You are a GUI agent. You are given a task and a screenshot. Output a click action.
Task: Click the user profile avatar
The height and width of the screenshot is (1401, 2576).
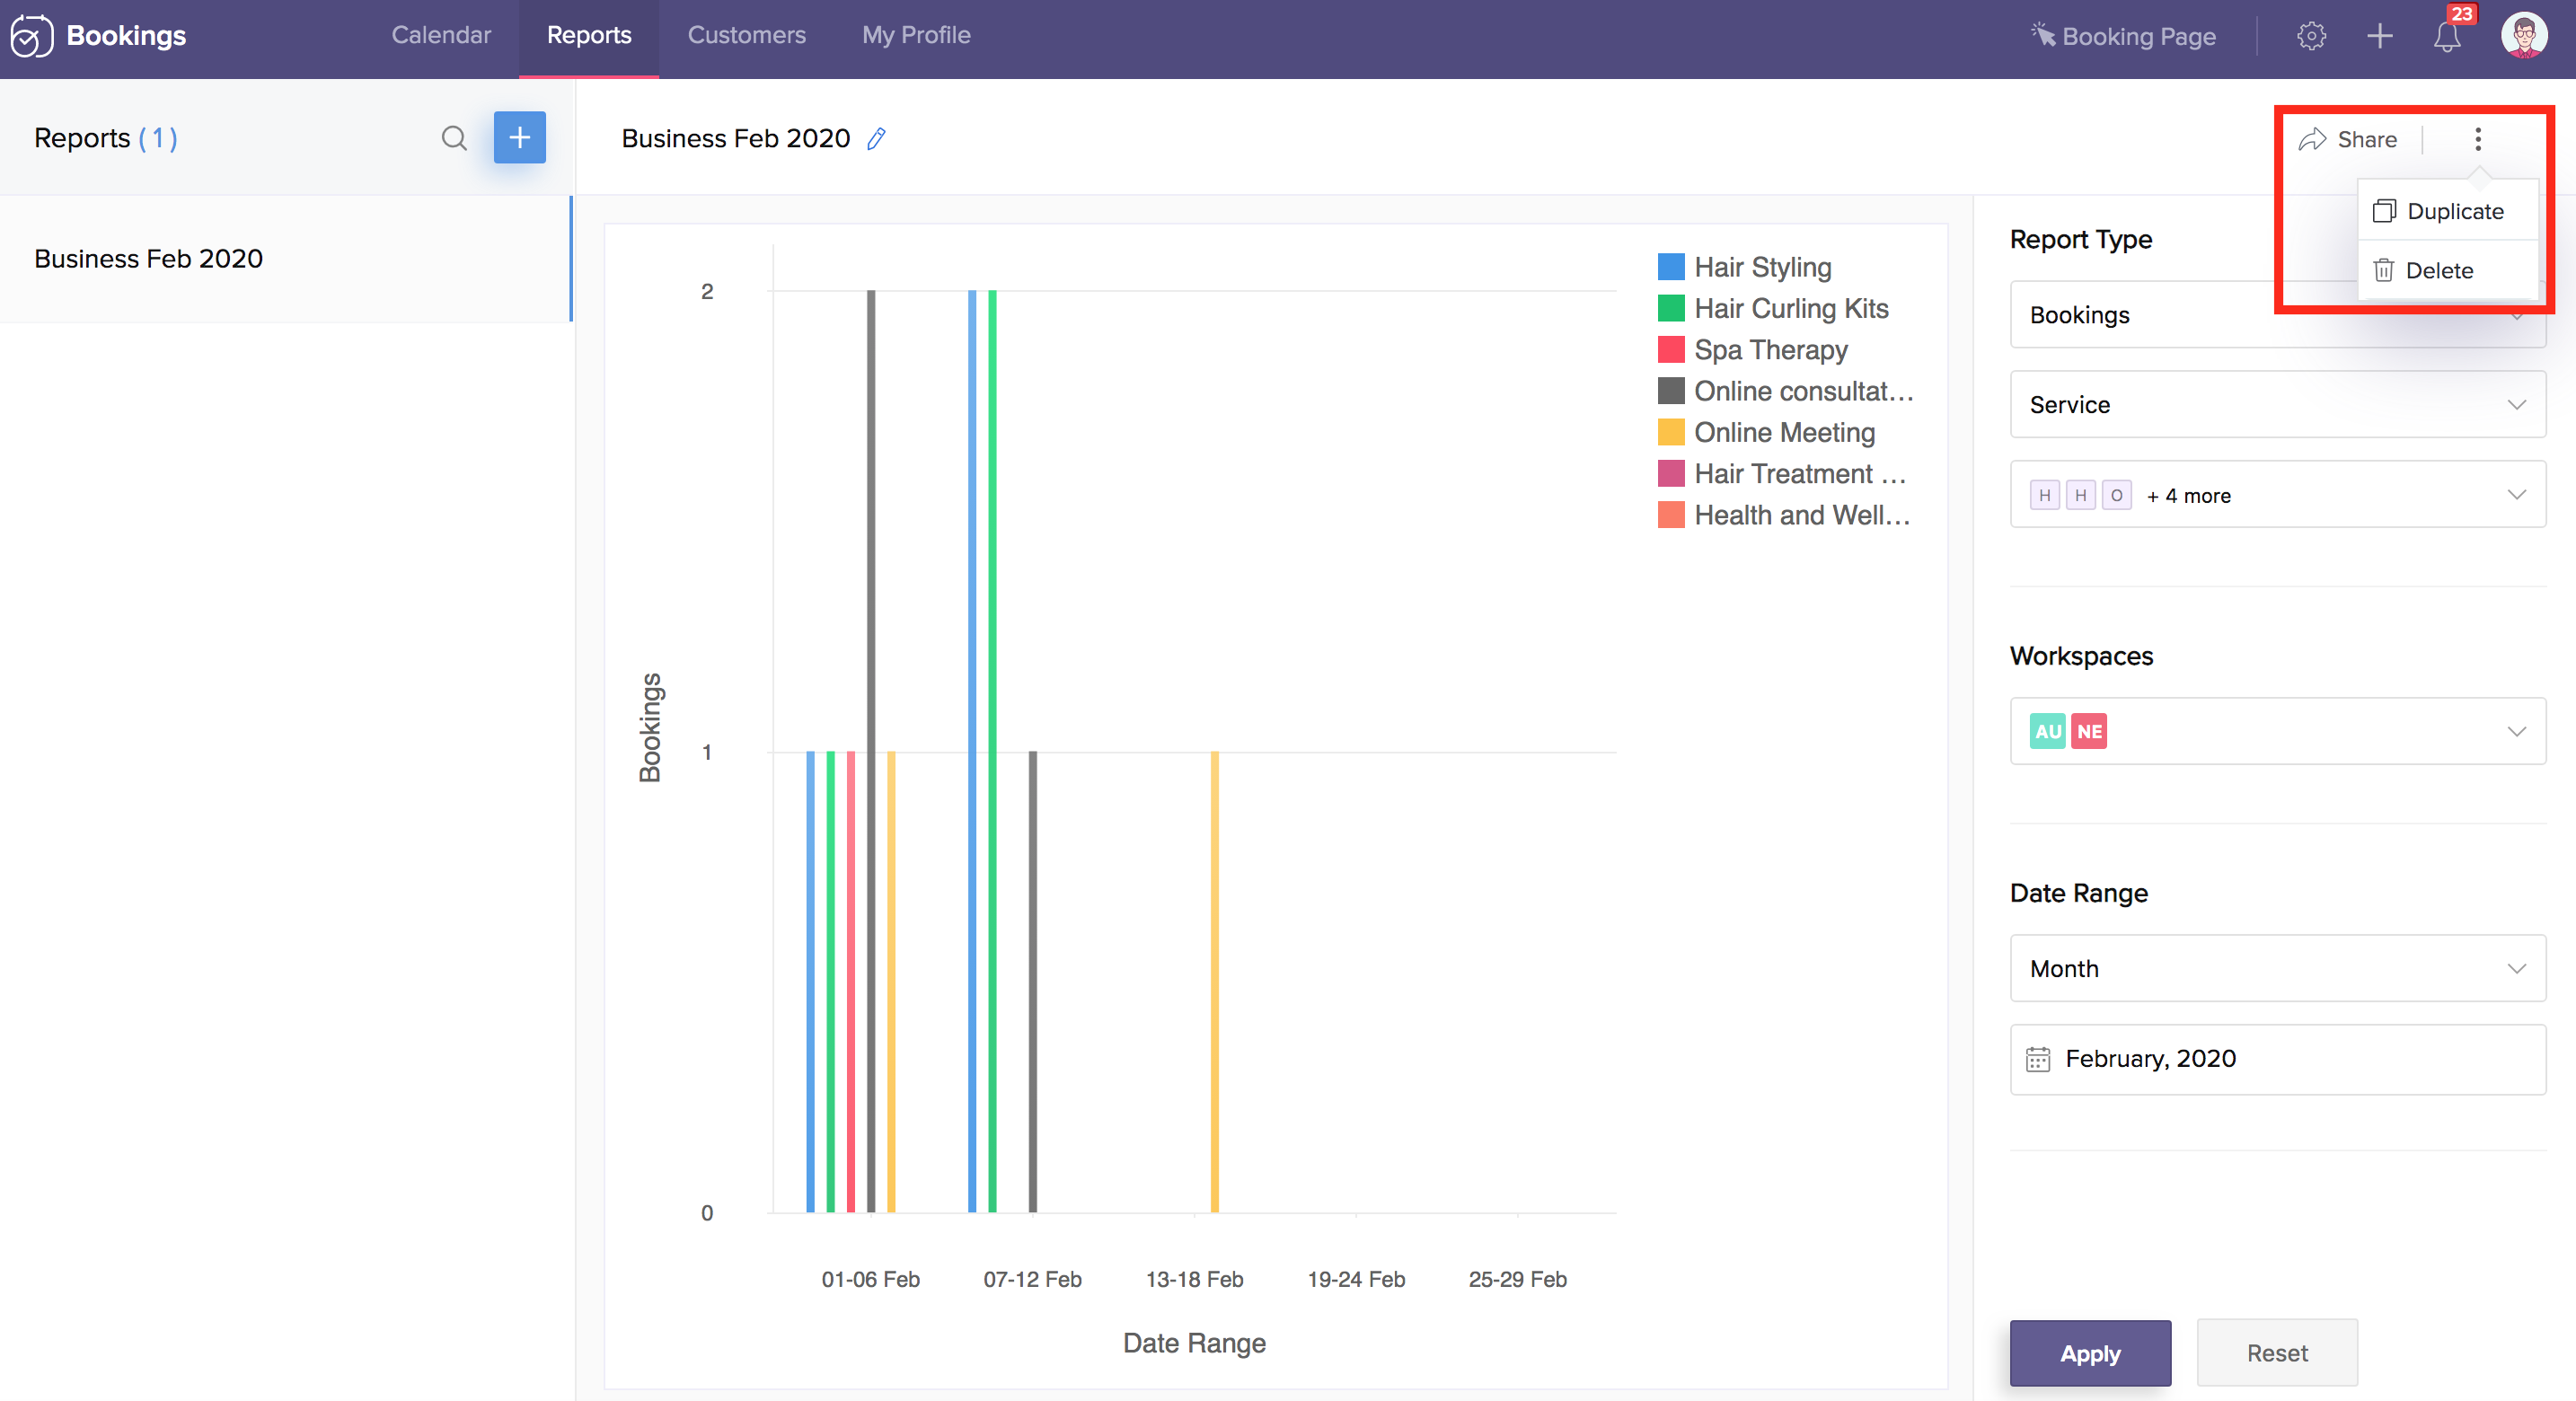[x=2523, y=37]
